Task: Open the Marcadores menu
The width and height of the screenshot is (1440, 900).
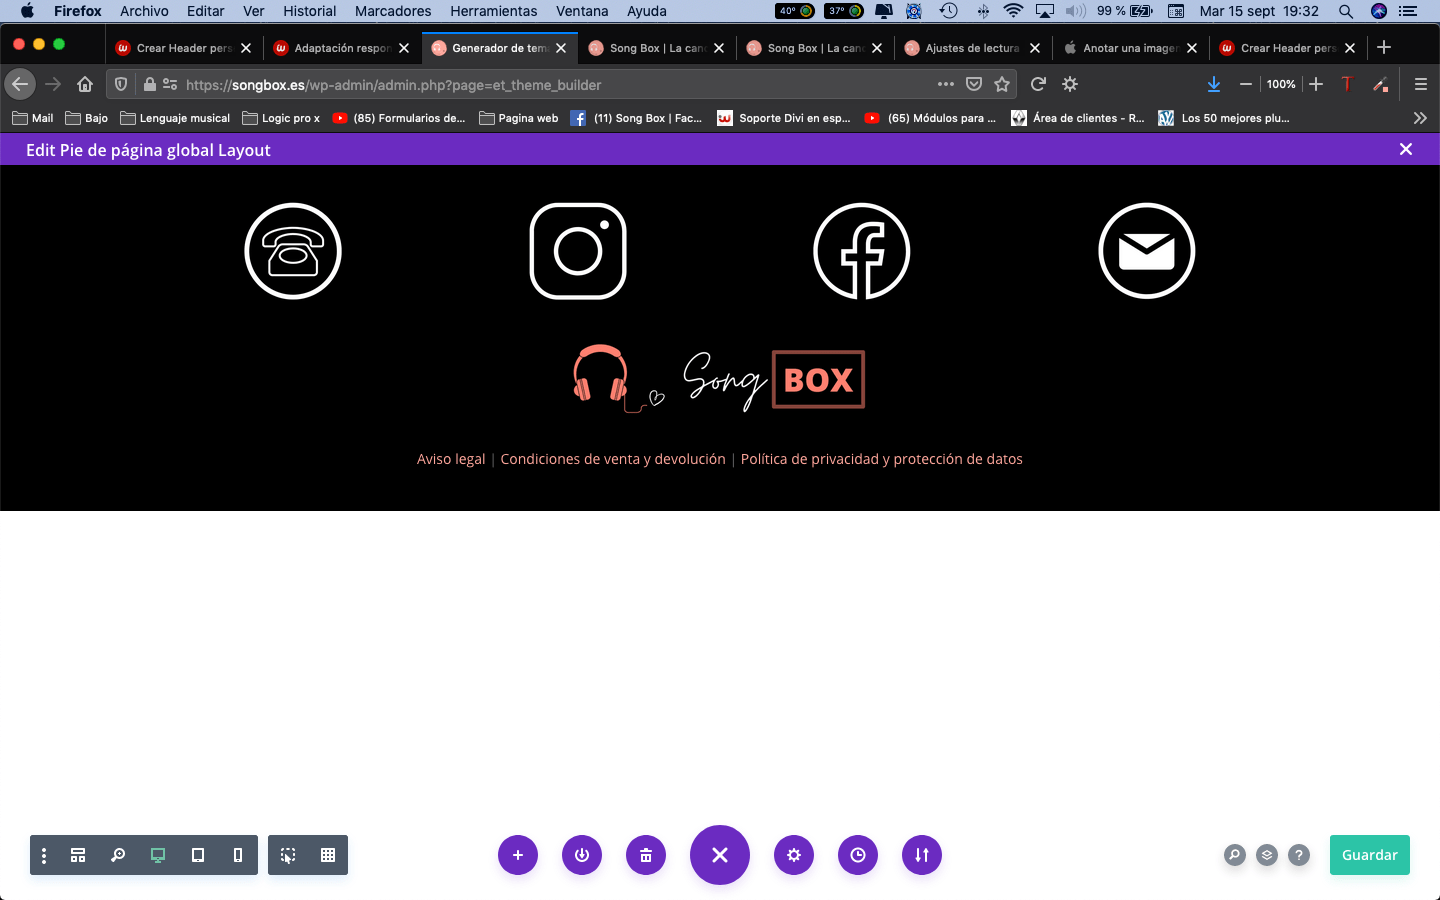Action: click(x=393, y=11)
